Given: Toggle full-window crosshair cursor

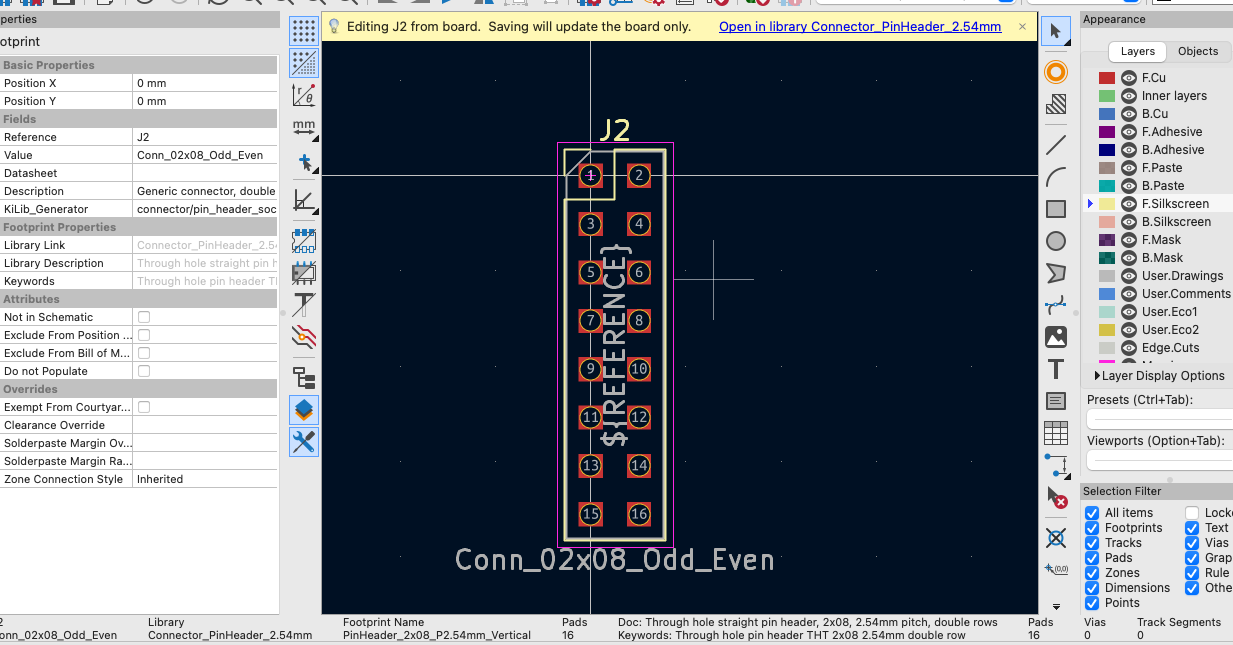Looking at the screenshot, I should point(304,161).
